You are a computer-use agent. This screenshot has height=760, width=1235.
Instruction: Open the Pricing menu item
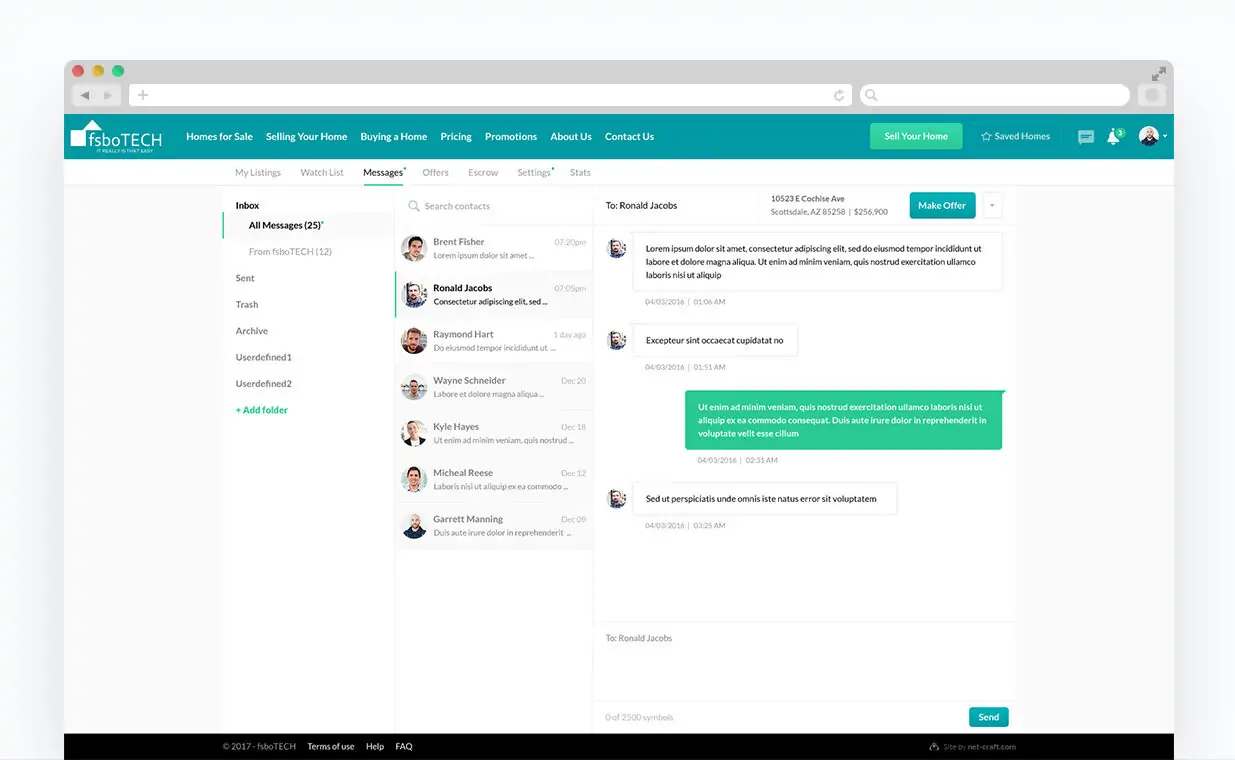tap(456, 137)
